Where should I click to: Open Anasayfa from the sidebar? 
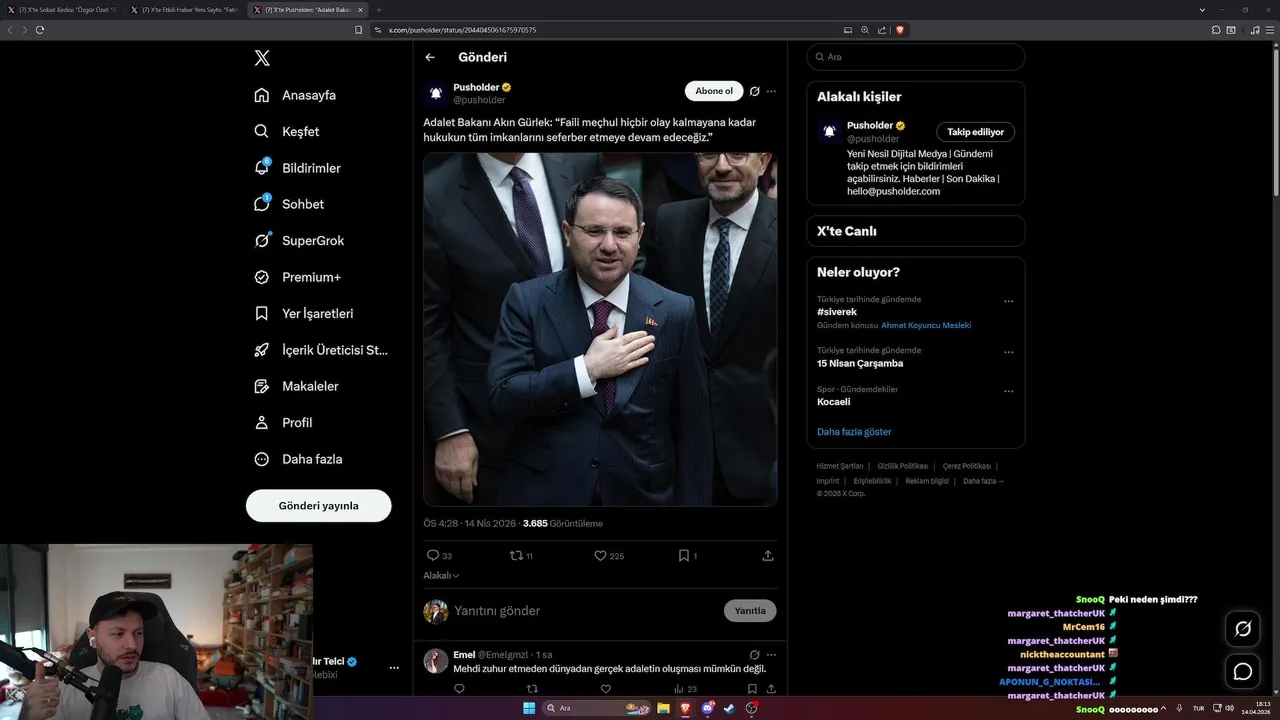click(x=295, y=95)
